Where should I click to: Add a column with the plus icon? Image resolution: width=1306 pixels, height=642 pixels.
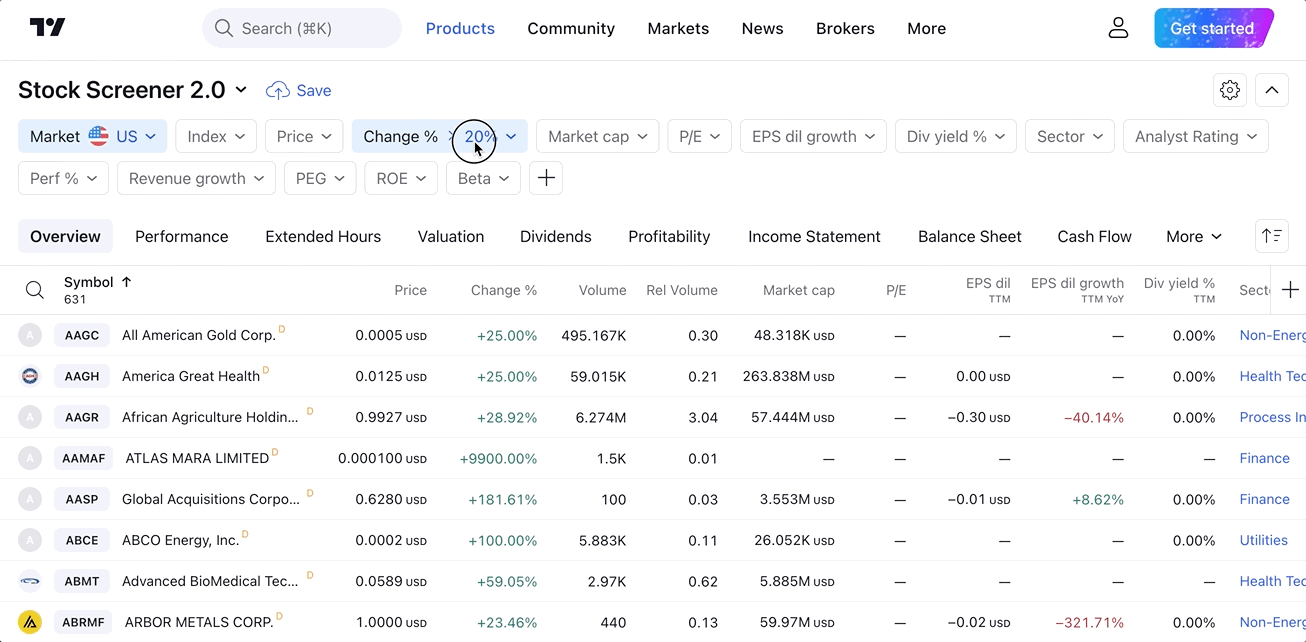(x=1290, y=290)
